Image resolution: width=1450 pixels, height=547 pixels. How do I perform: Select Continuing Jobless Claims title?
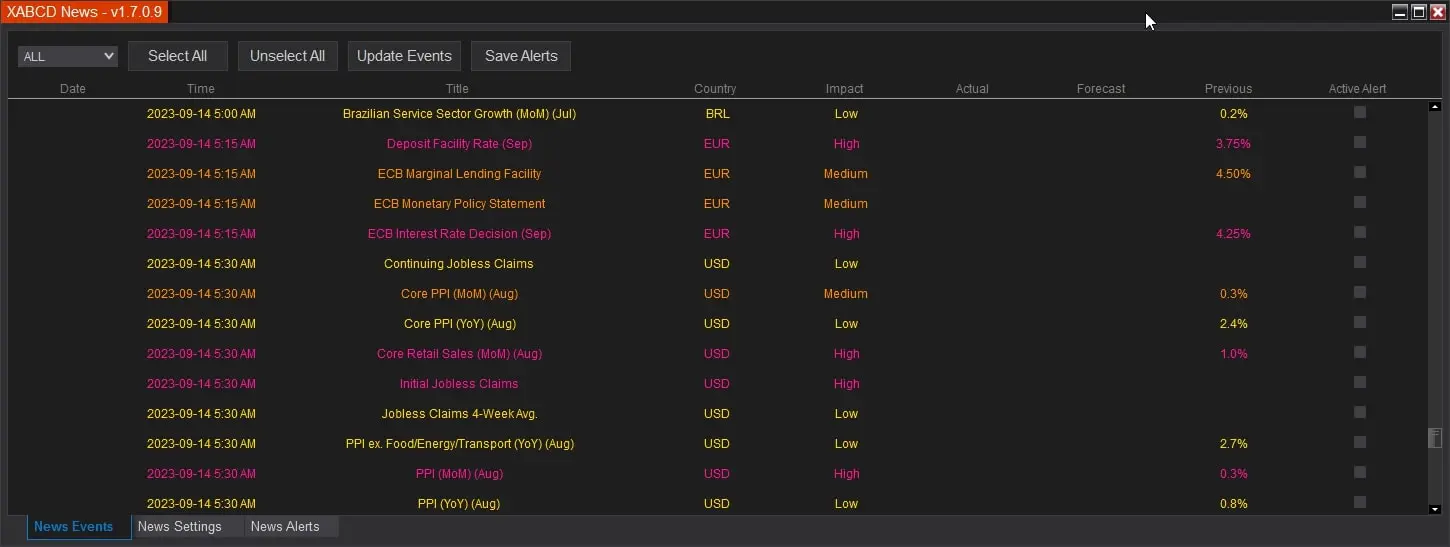tap(459, 264)
